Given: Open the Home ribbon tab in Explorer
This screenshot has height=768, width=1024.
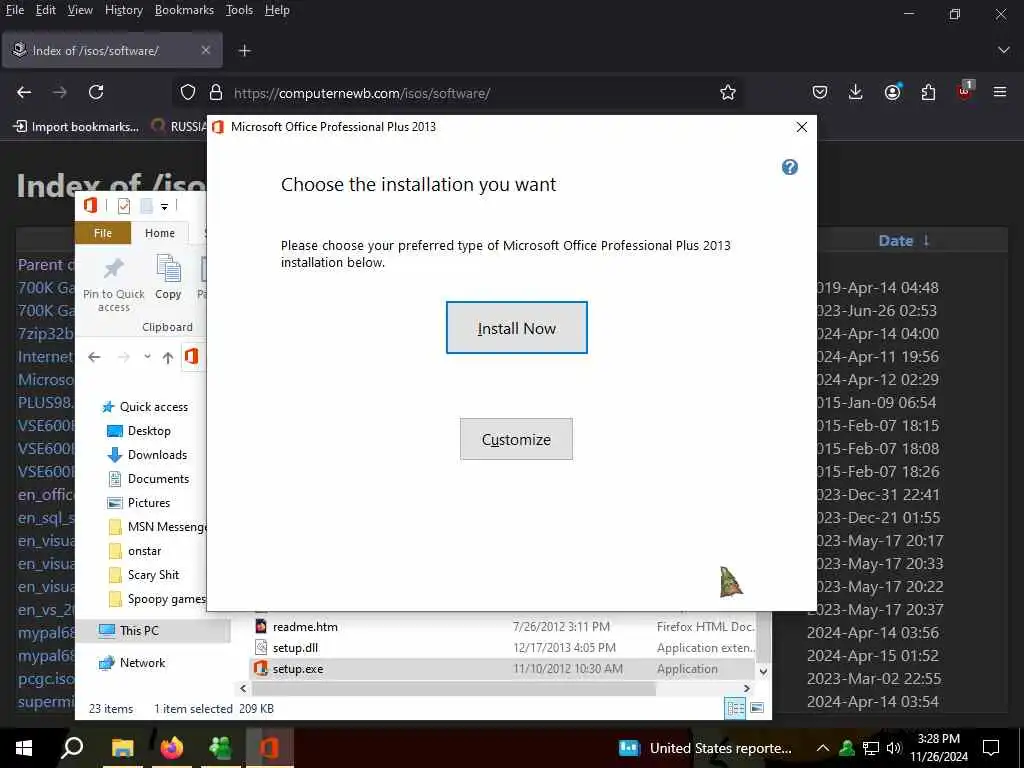Looking at the screenshot, I should (159, 233).
